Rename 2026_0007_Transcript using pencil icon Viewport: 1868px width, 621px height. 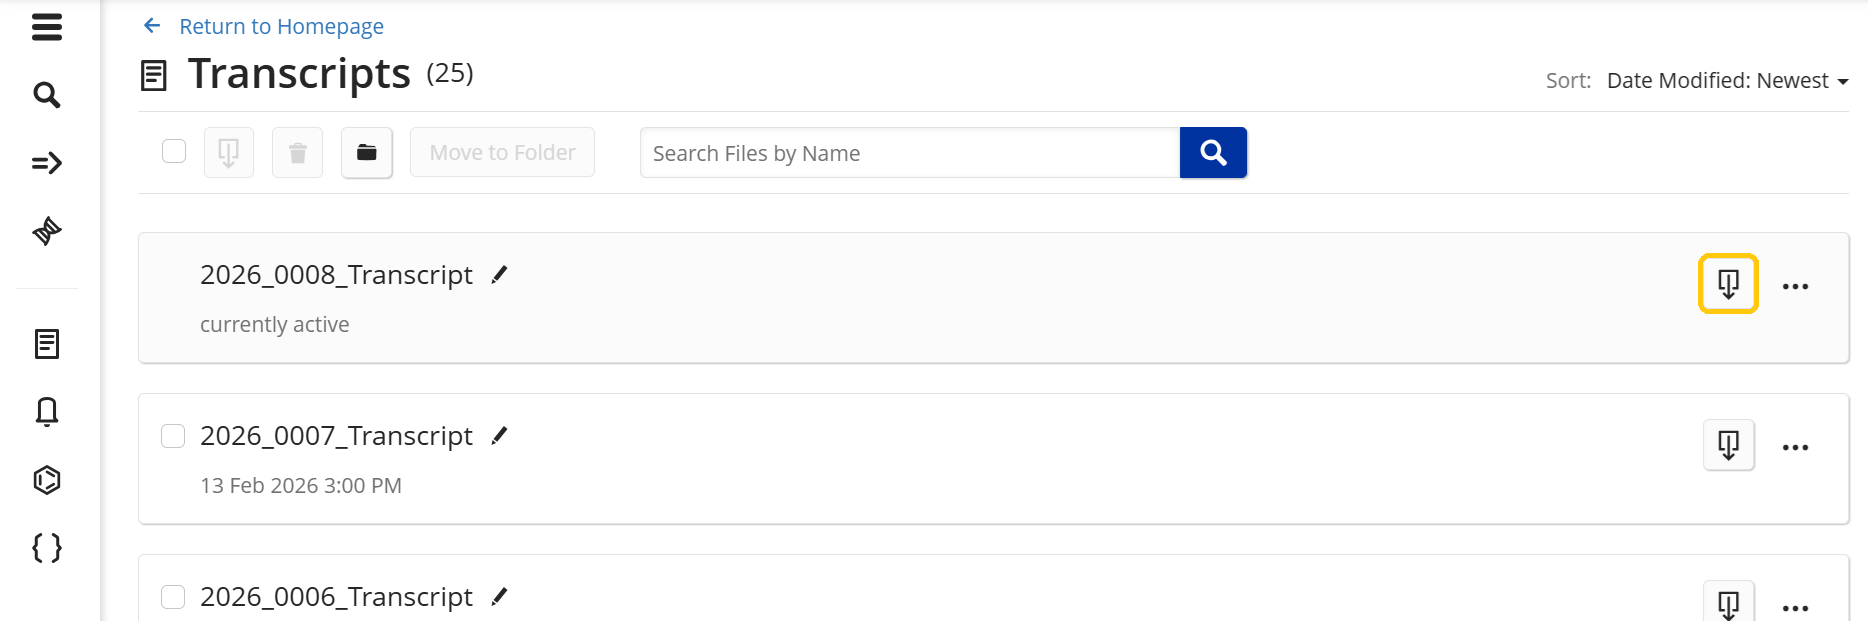pos(500,436)
